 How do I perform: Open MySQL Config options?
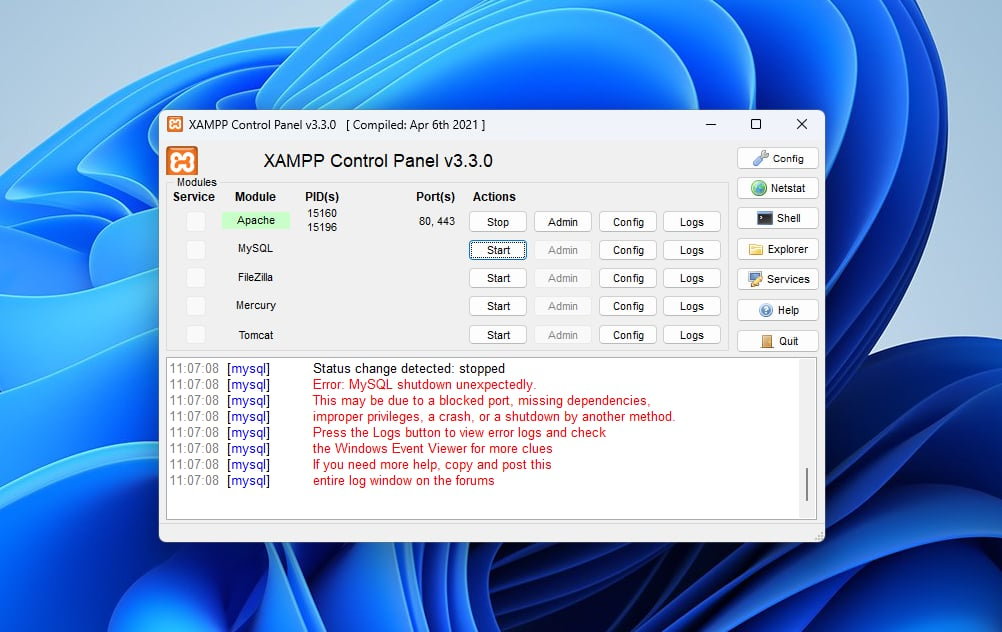point(628,250)
